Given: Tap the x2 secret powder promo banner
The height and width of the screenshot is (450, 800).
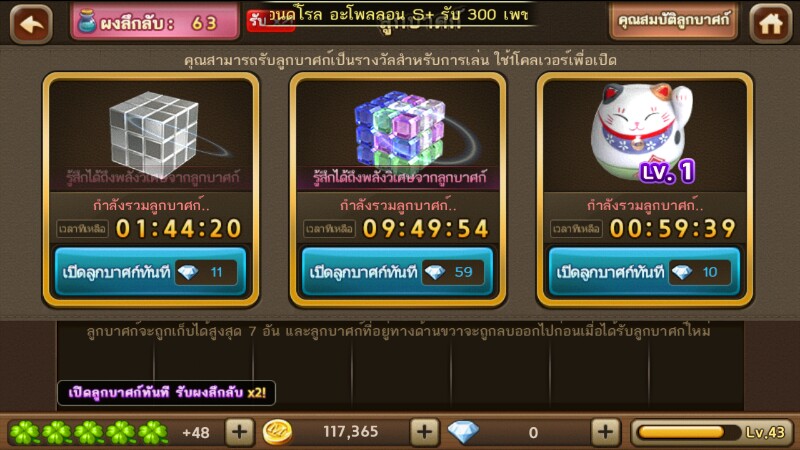Looking at the screenshot, I should click(x=166, y=393).
